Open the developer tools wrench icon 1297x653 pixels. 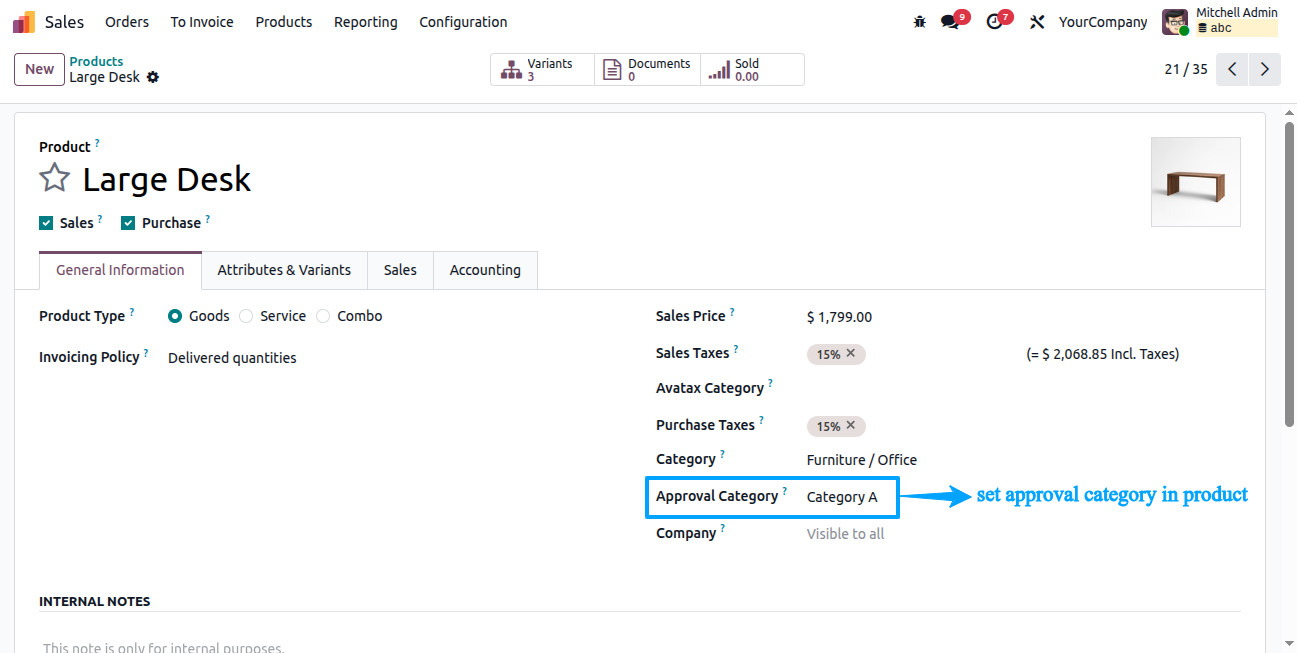pyautogui.click(x=1037, y=22)
